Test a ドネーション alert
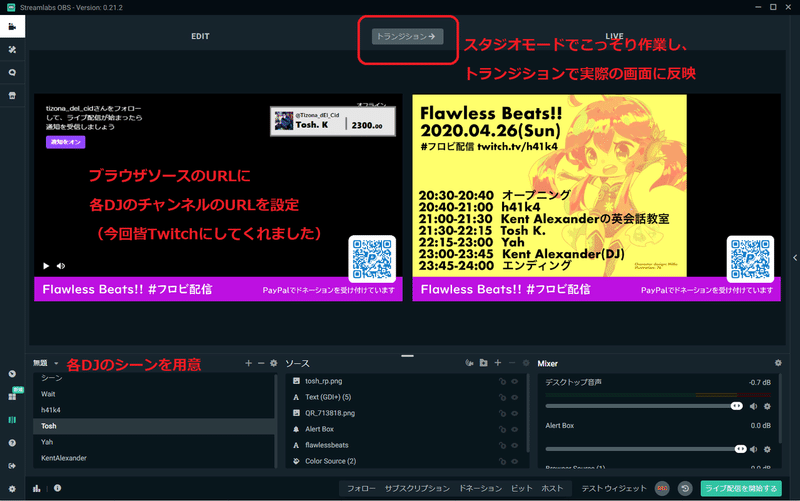 tap(480, 488)
